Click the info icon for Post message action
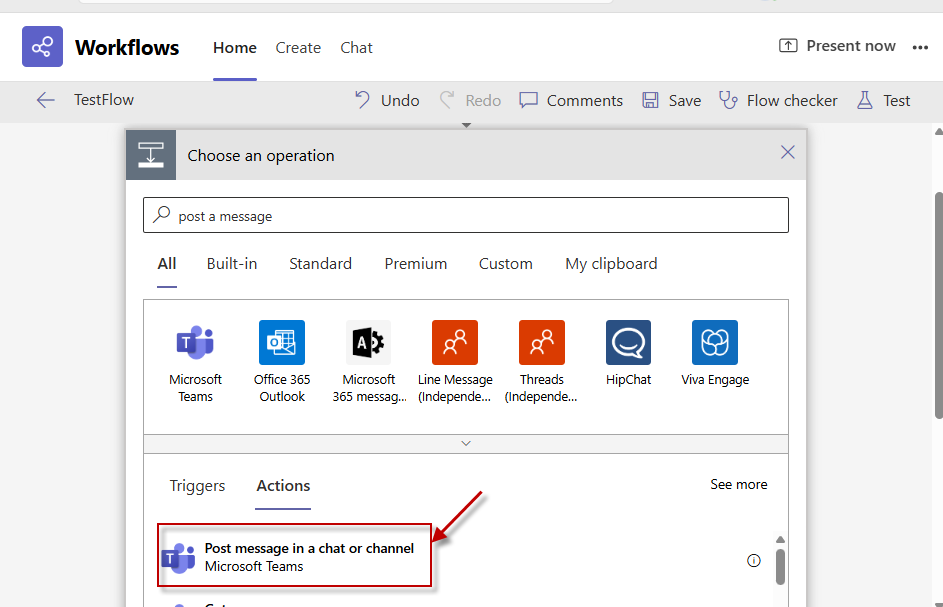The height and width of the screenshot is (607, 943). pos(754,561)
